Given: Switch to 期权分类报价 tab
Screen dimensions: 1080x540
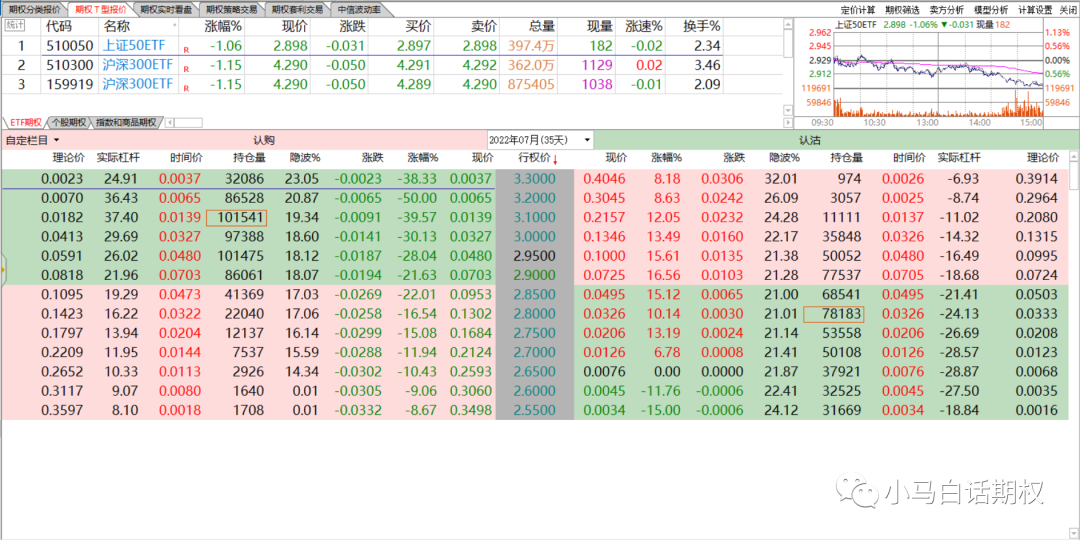Looking at the screenshot, I should (x=34, y=8).
